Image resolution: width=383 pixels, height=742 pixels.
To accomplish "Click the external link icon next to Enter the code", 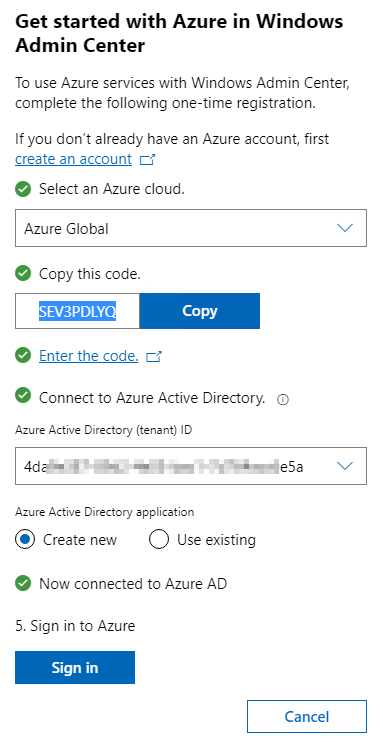I will 154,357.
